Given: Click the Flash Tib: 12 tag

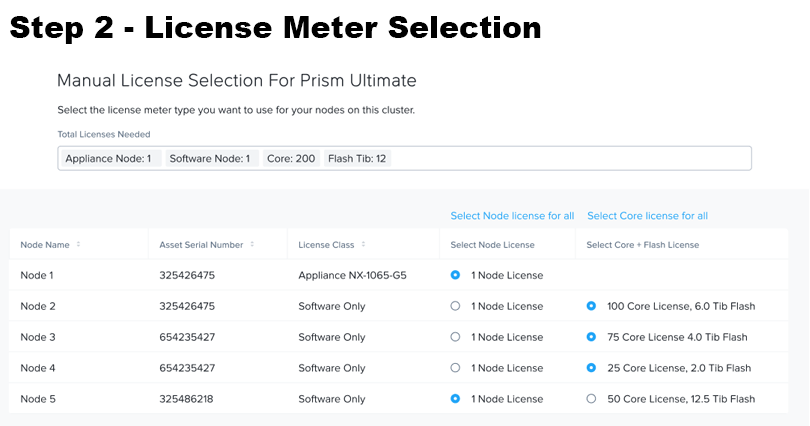Looking at the screenshot, I should [x=357, y=159].
